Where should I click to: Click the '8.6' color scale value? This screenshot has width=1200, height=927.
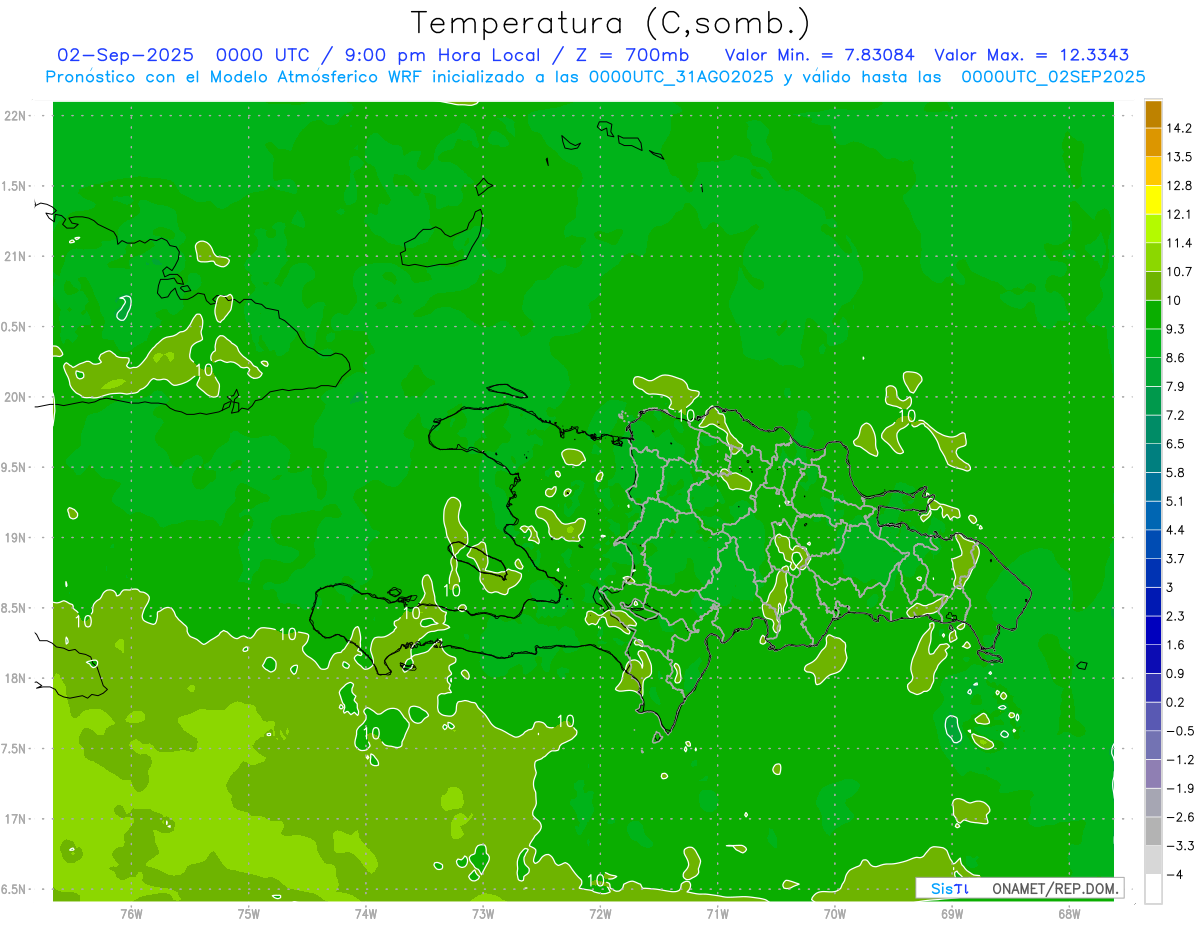point(1176,358)
